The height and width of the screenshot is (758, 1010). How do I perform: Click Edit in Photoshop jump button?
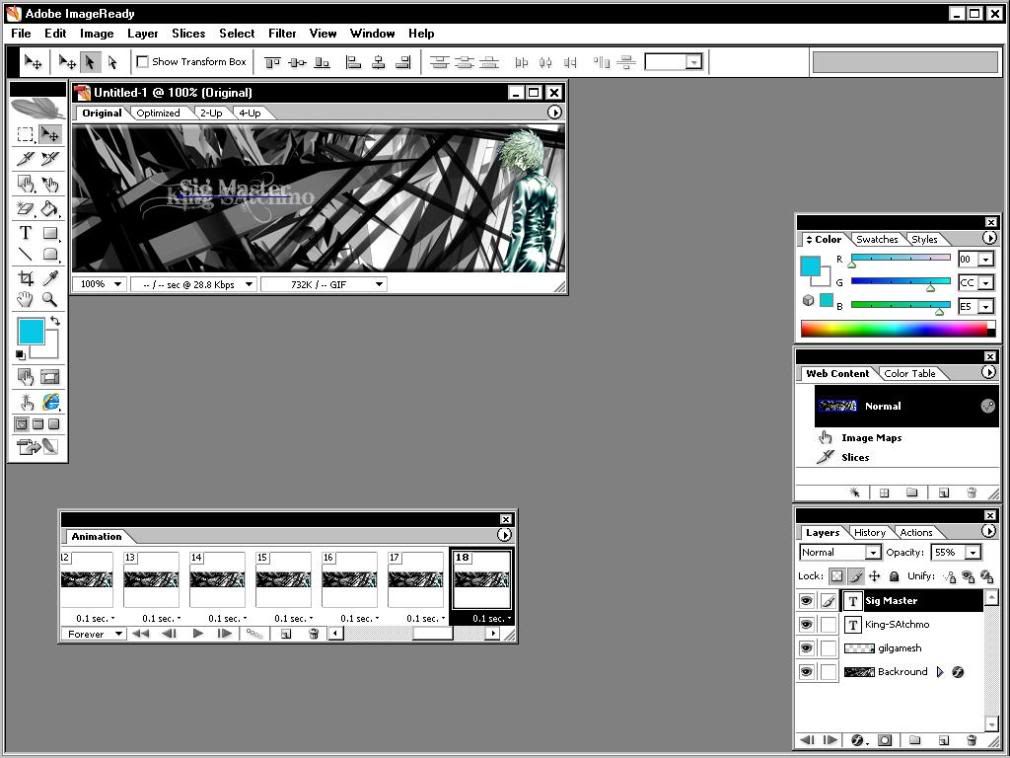click(37, 446)
